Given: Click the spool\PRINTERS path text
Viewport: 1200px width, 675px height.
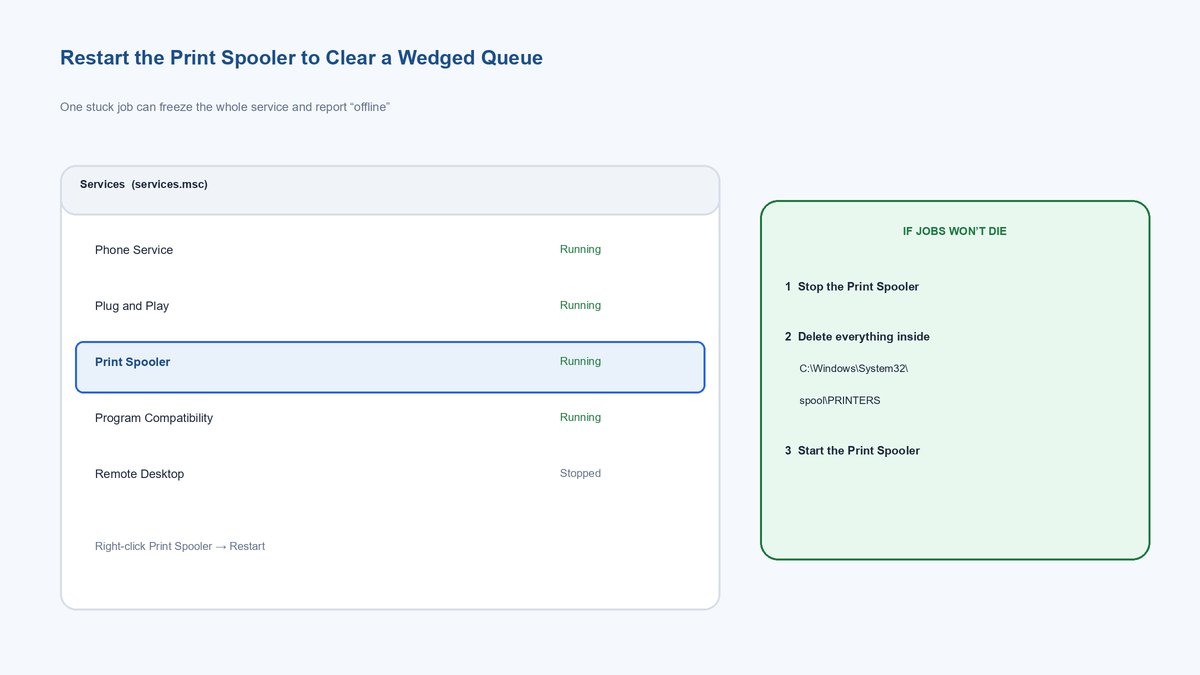Looking at the screenshot, I should tap(840, 401).
